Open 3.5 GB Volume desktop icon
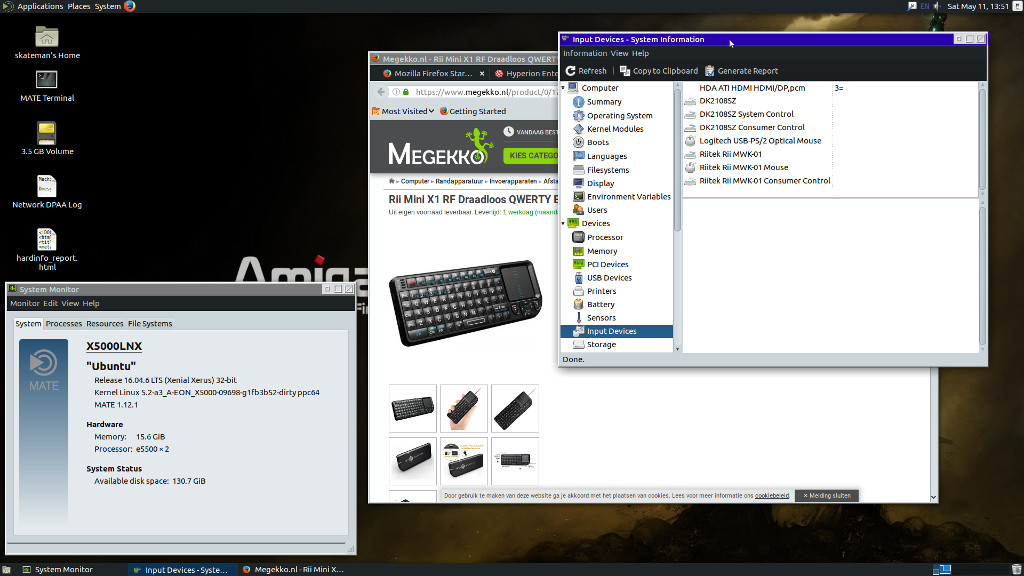 [46, 138]
